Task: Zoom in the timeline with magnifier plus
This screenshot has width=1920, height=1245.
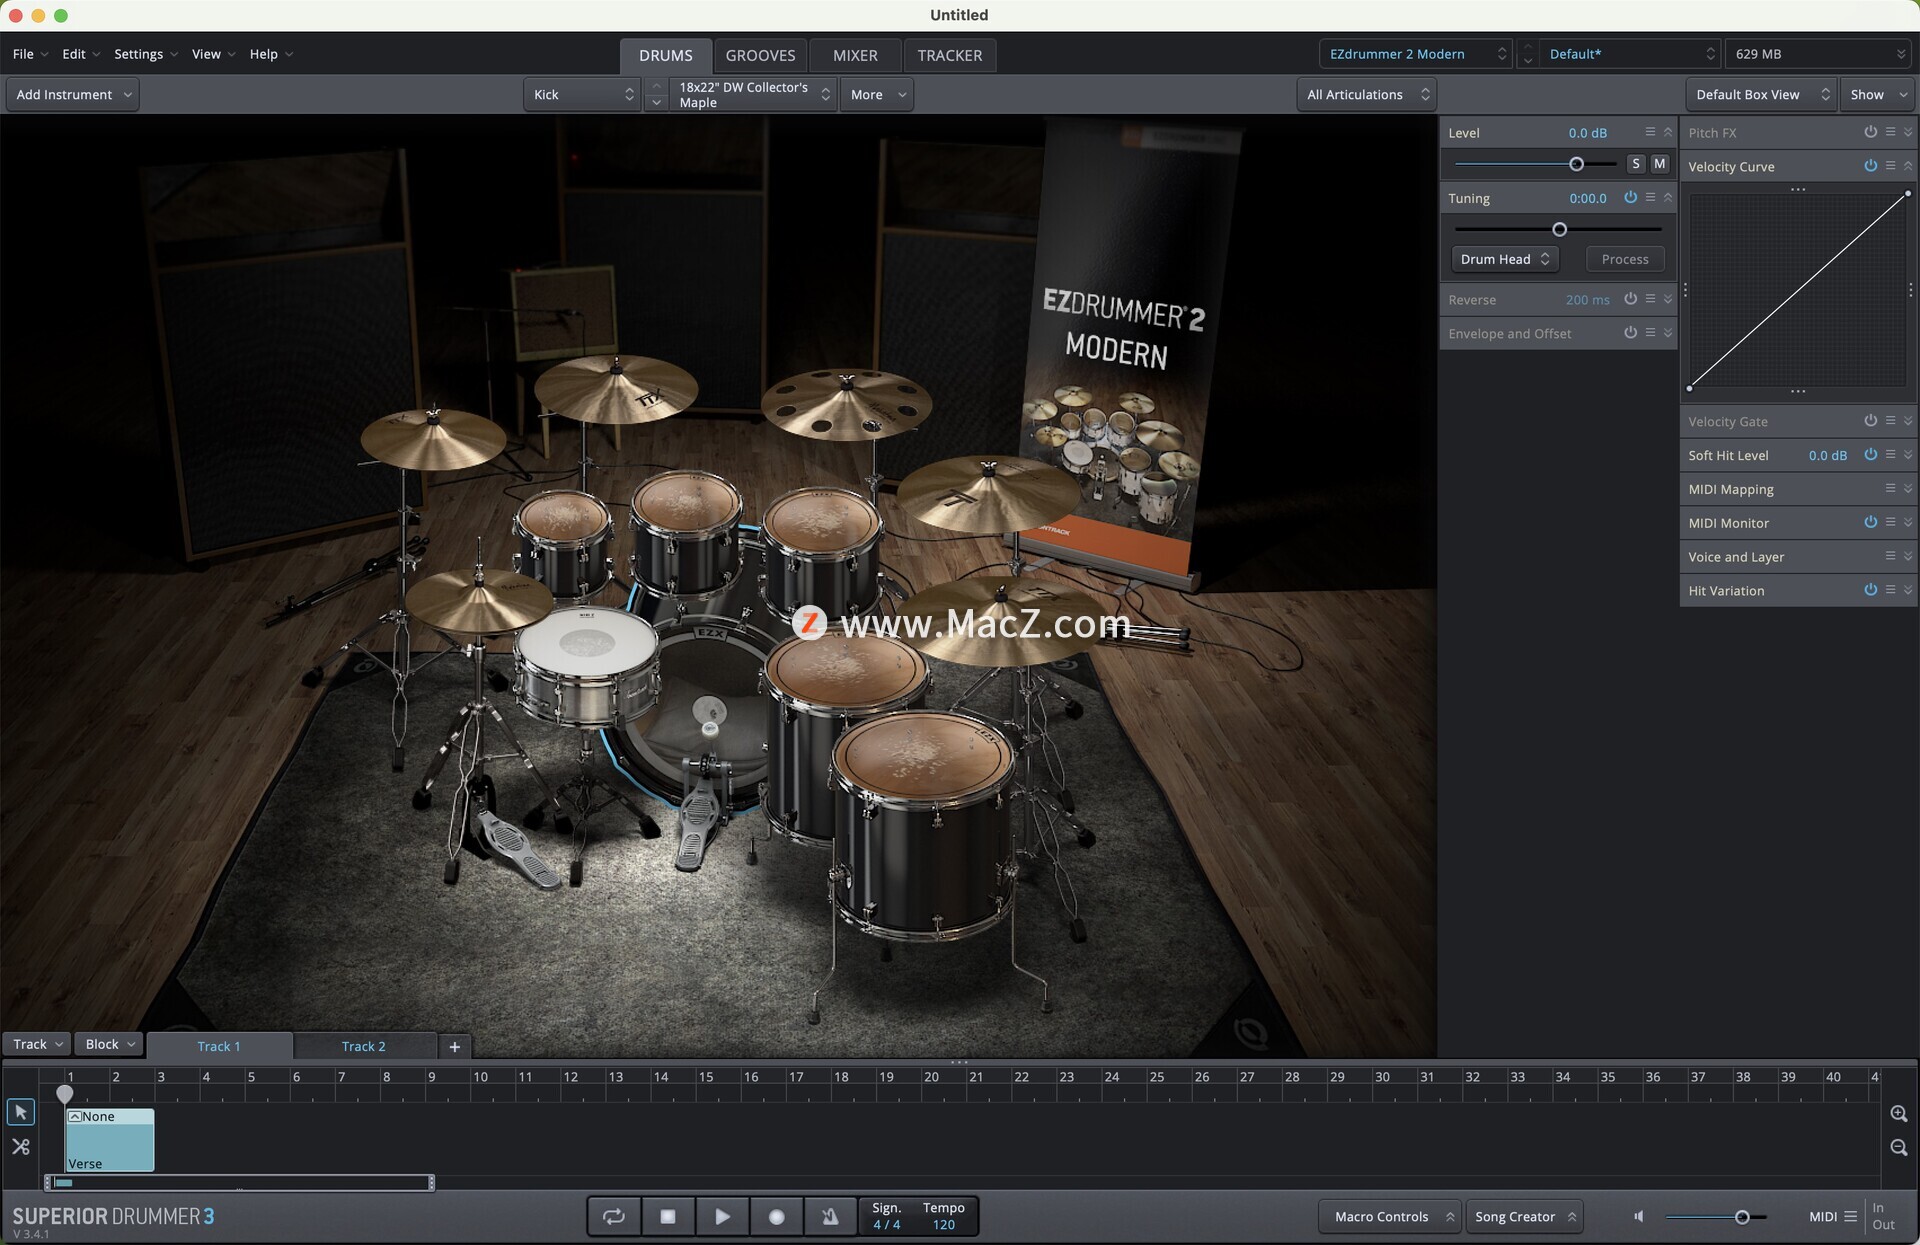Action: tap(1898, 1113)
